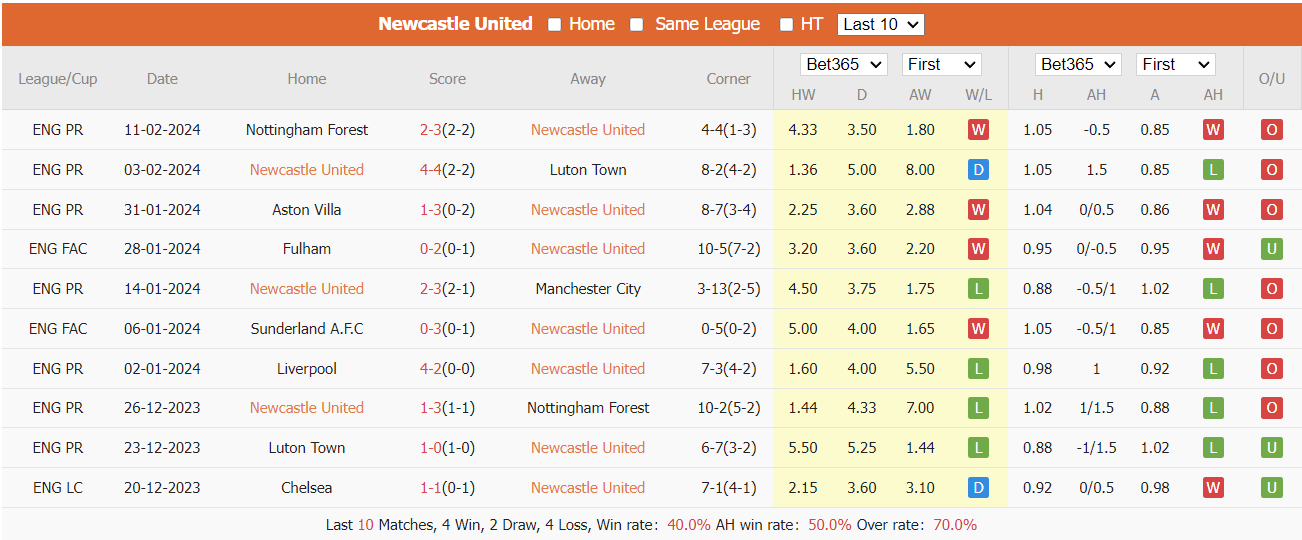The image size is (1302, 540).
Task: Tick the Same League checkbox
Action: click(x=637, y=25)
